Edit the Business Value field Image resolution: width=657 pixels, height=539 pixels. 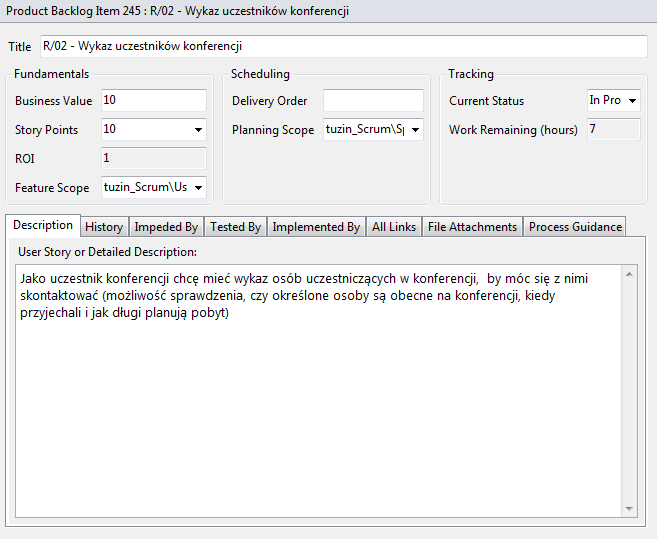pyautogui.click(x=154, y=100)
